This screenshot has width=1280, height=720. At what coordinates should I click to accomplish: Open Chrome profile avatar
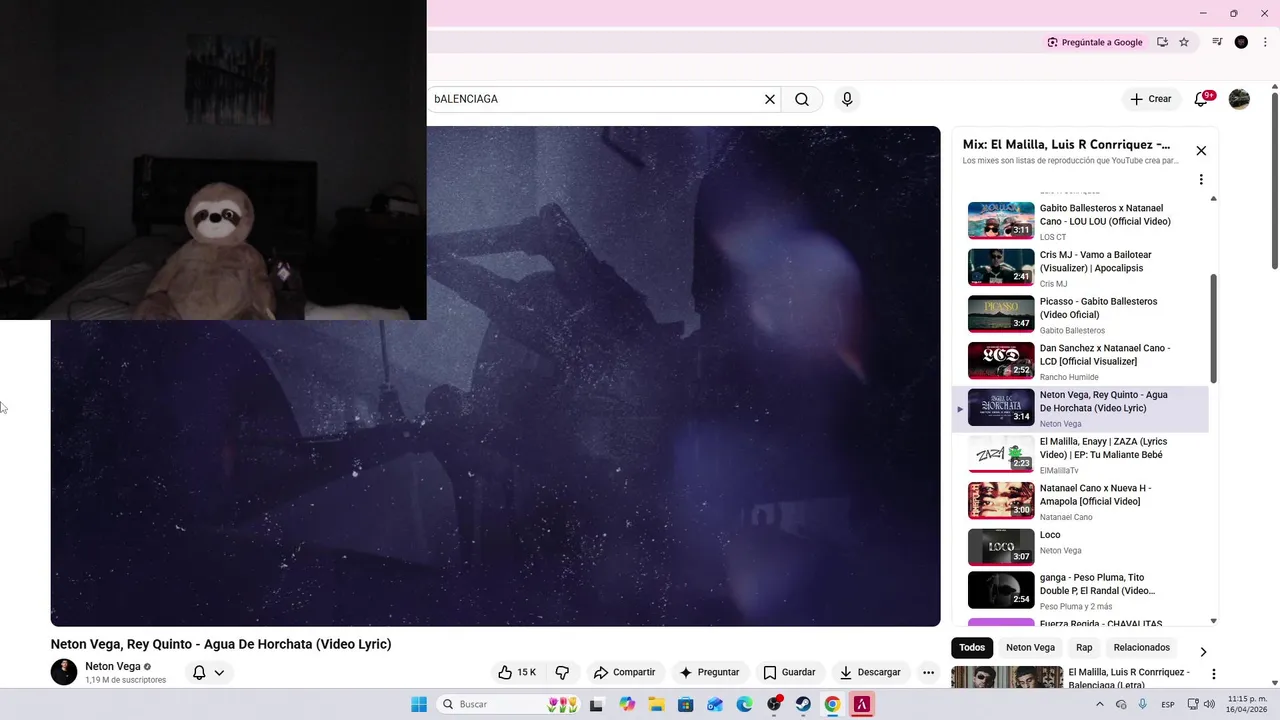1241,42
